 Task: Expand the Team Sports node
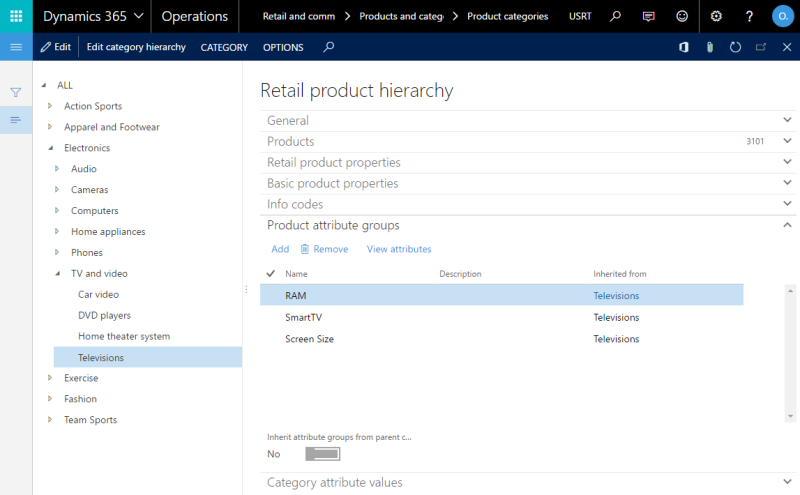point(50,419)
